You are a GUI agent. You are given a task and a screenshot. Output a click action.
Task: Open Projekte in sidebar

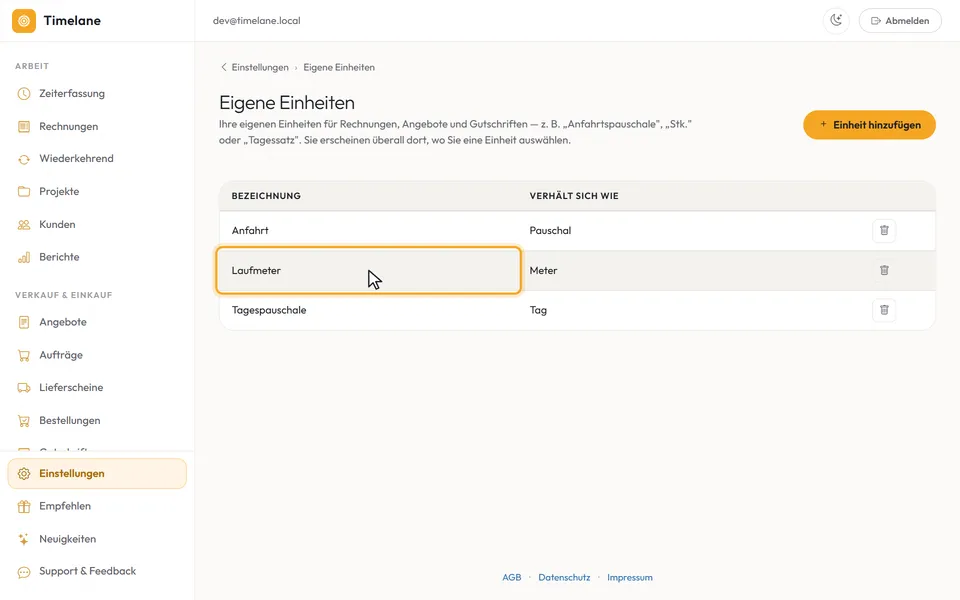click(x=97, y=192)
